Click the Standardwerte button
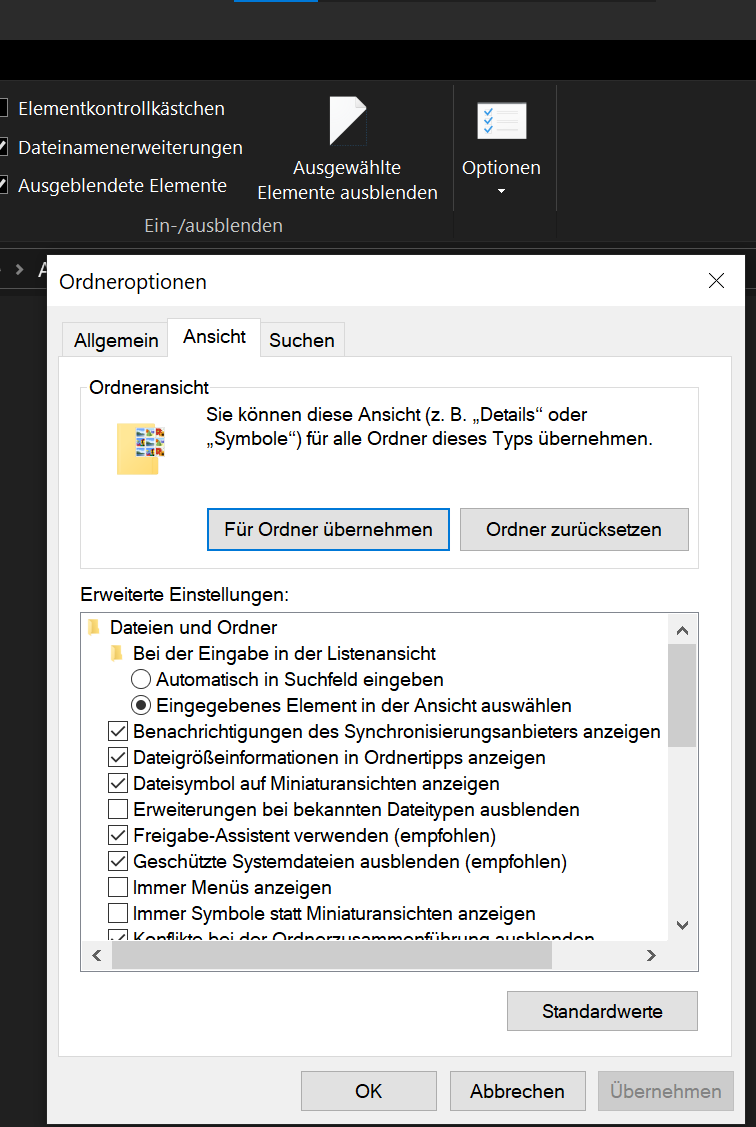The height and width of the screenshot is (1127, 756). click(602, 1011)
